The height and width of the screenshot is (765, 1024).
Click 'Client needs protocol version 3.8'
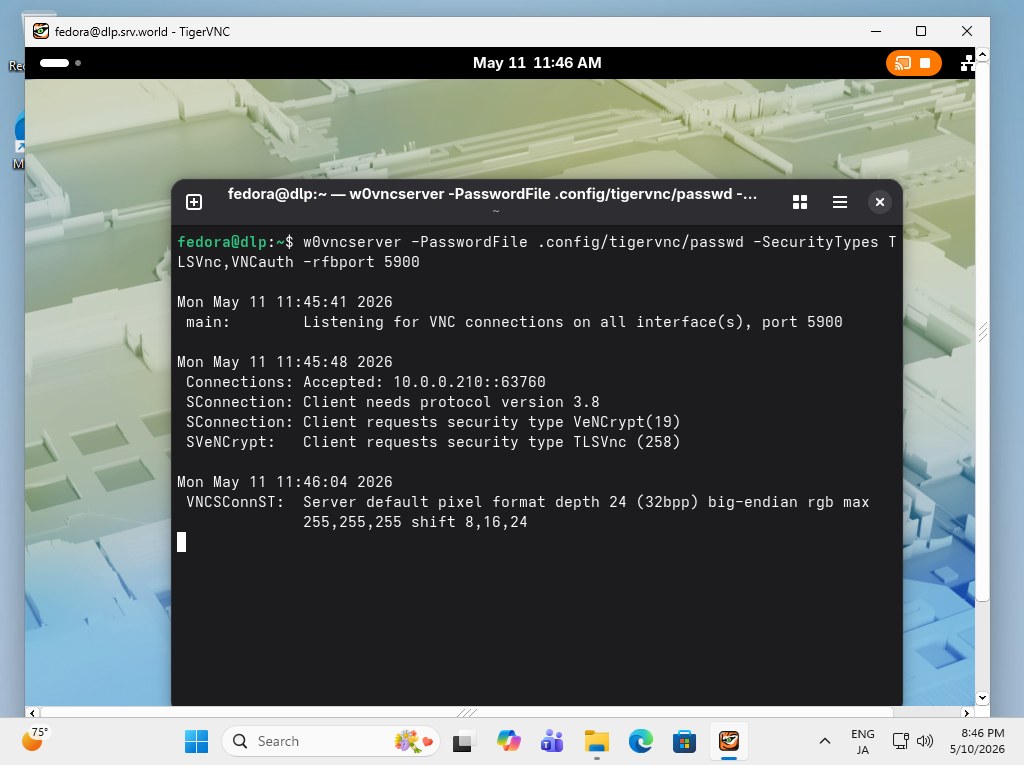pyautogui.click(x=451, y=402)
